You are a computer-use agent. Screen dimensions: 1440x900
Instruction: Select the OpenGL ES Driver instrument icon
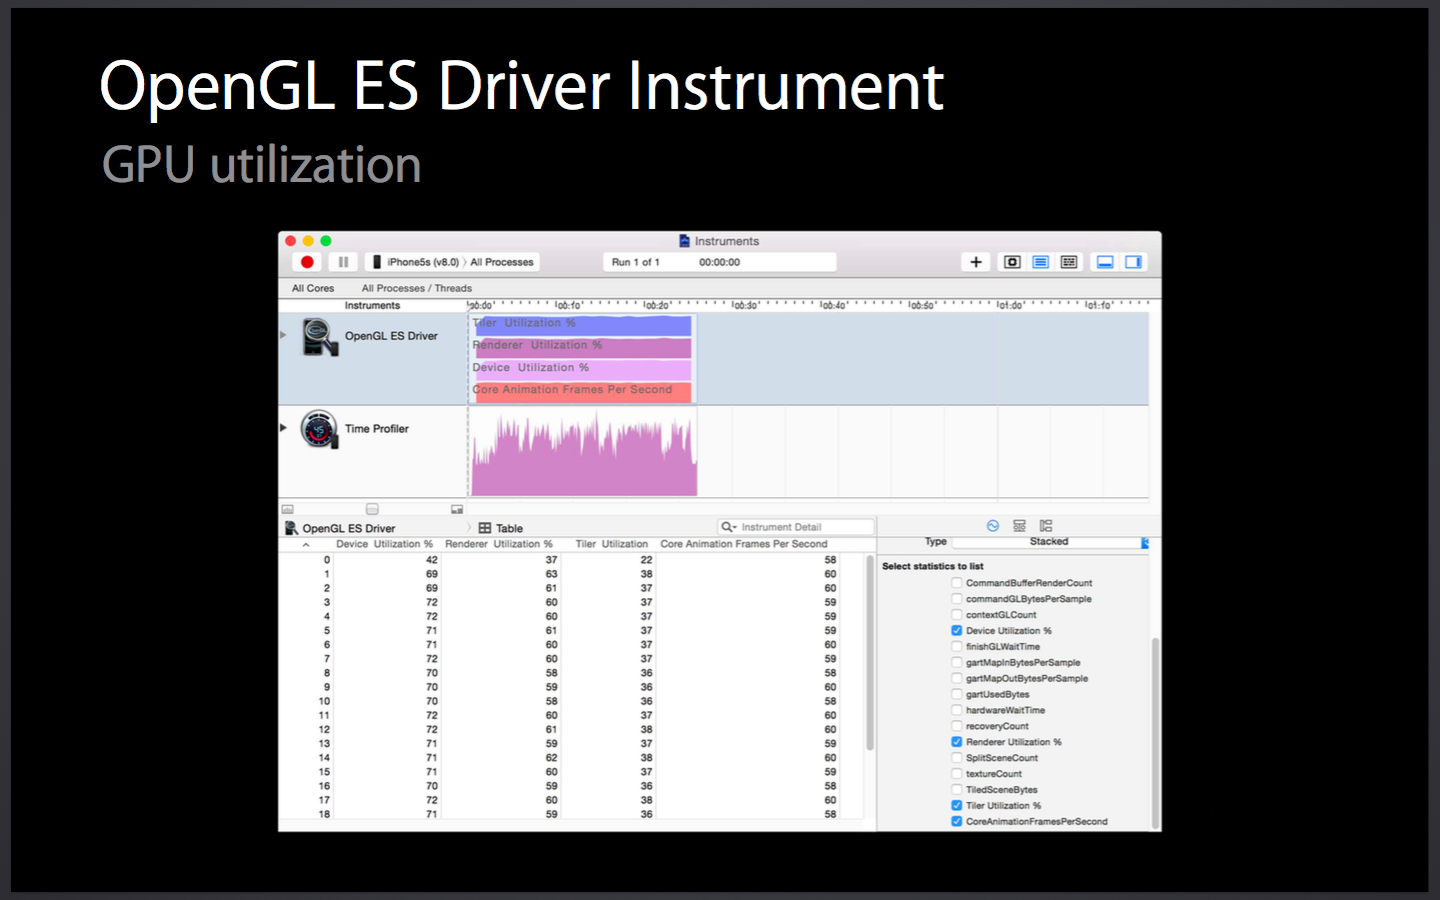coord(320,337)
